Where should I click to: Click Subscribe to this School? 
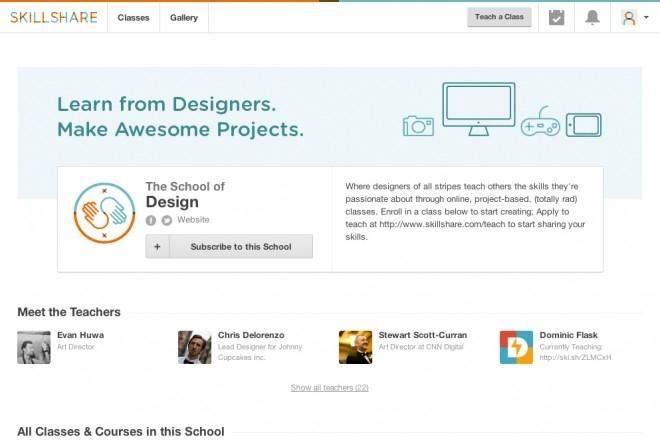tap(241, 247)
